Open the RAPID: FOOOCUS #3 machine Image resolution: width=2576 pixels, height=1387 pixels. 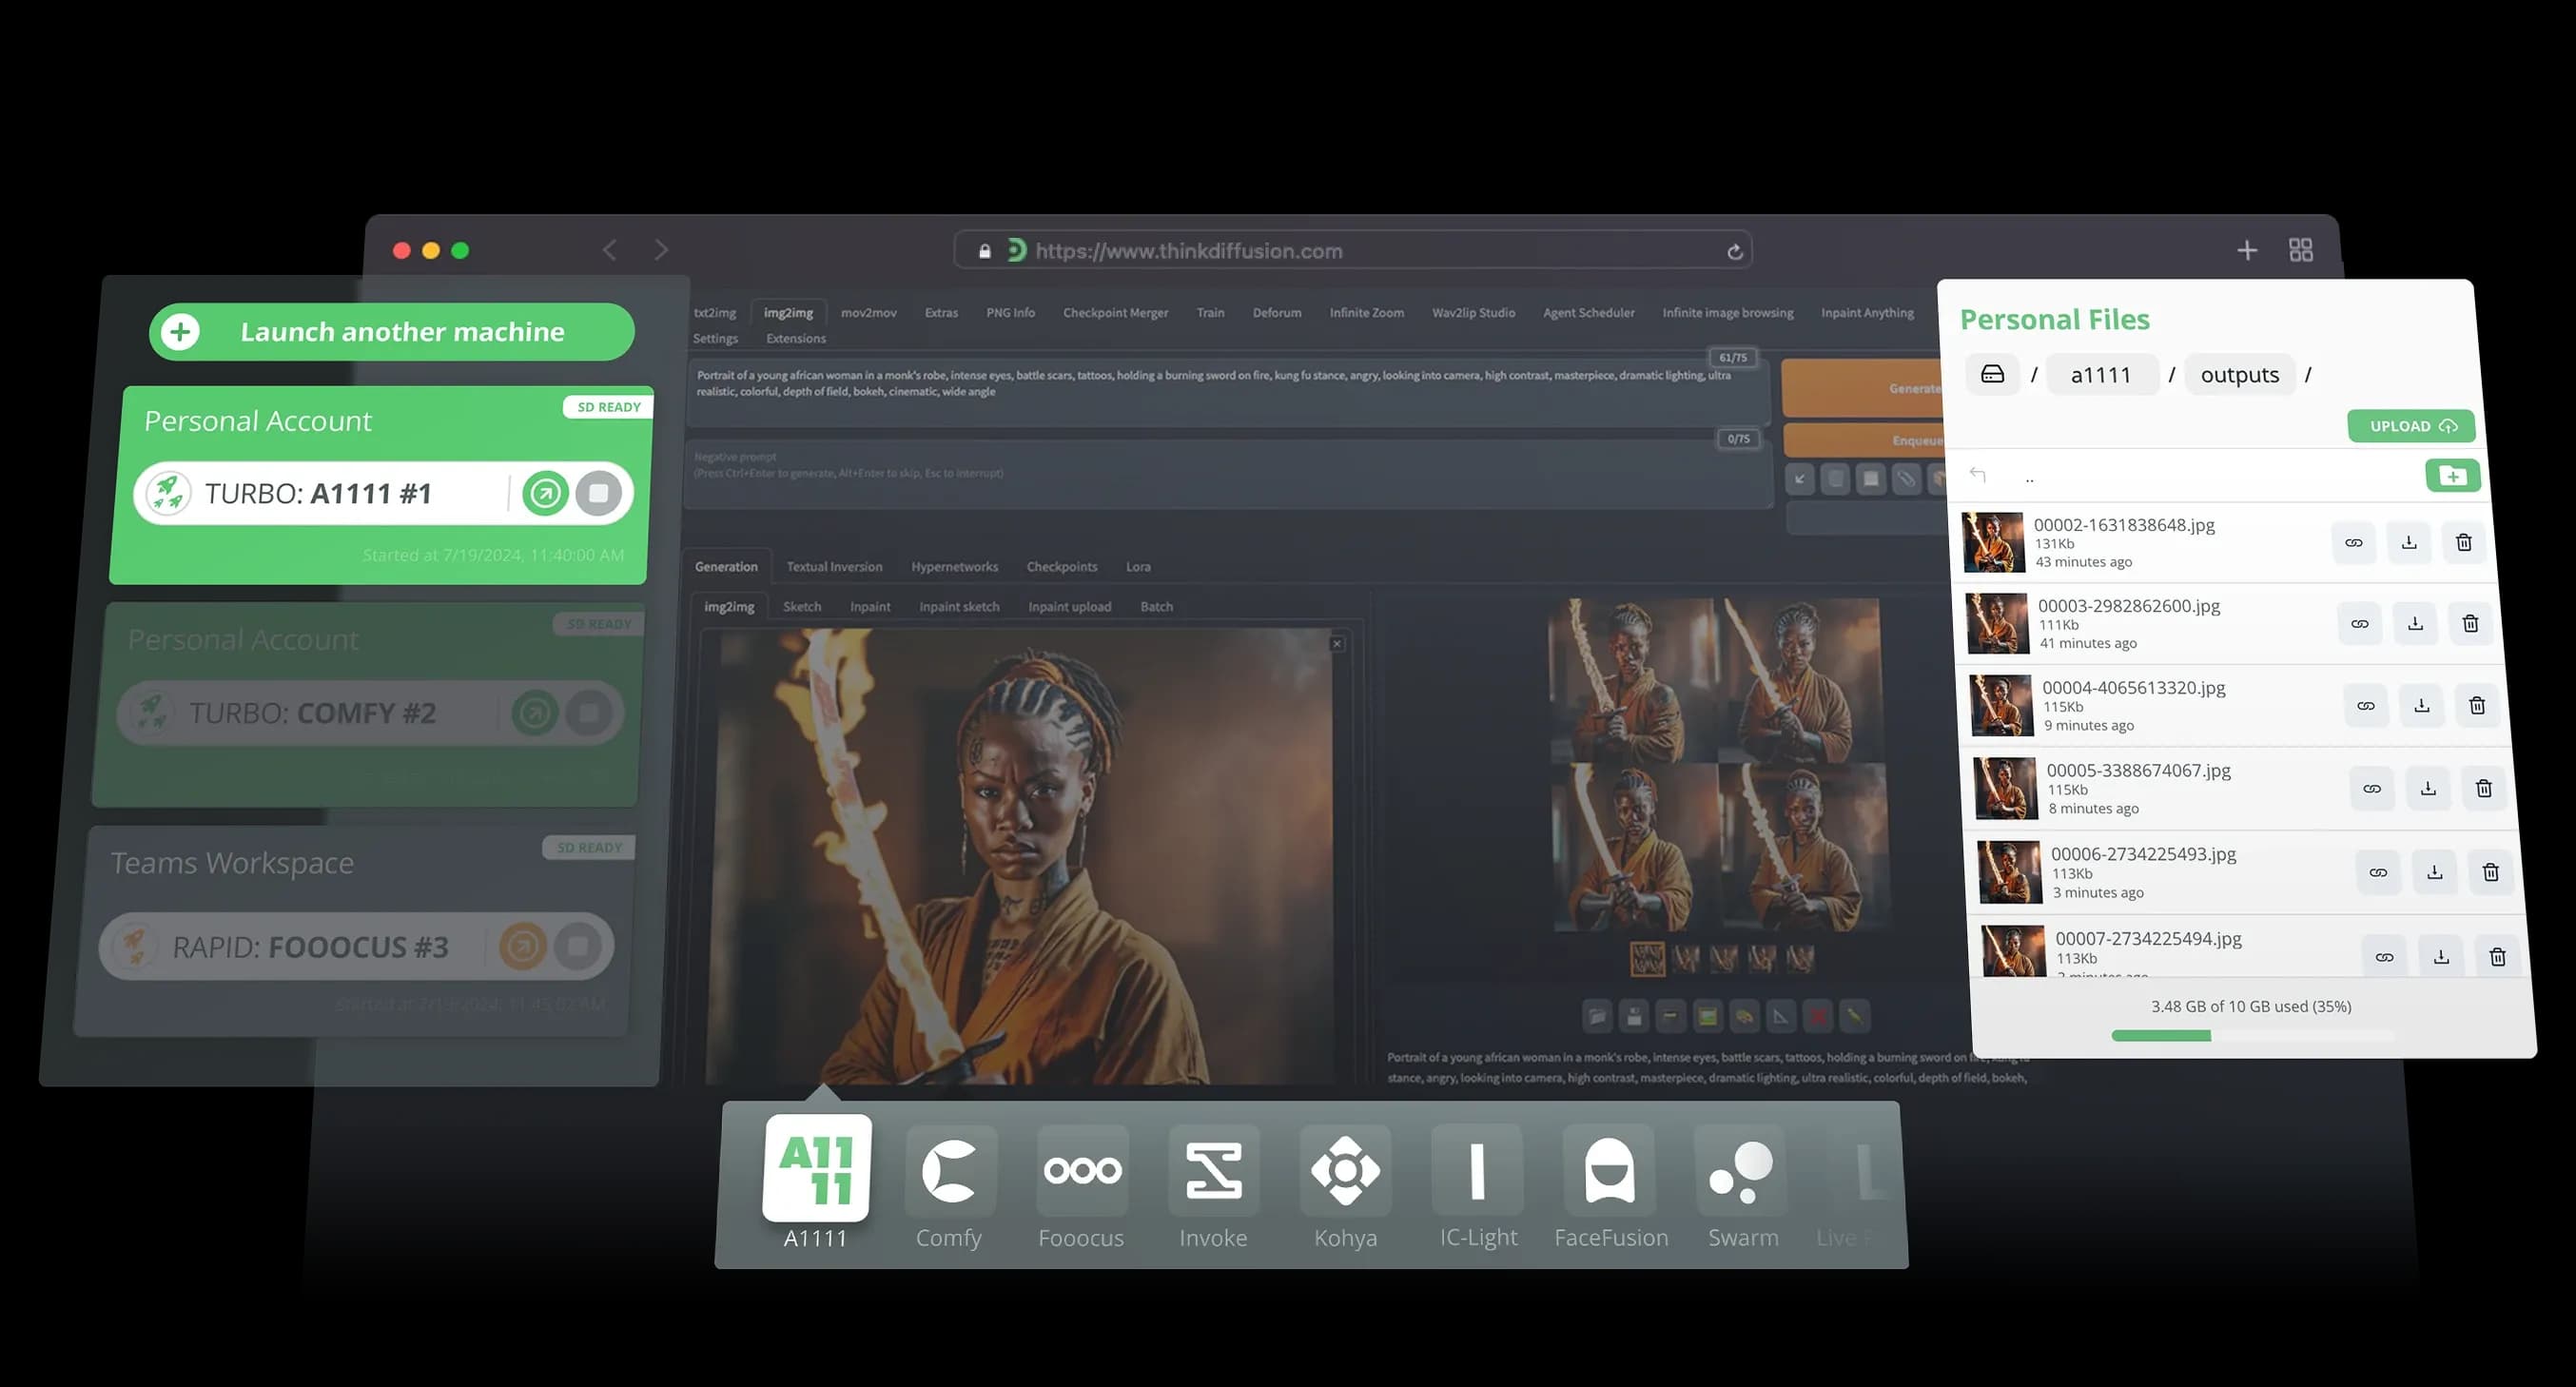point(522,946)
